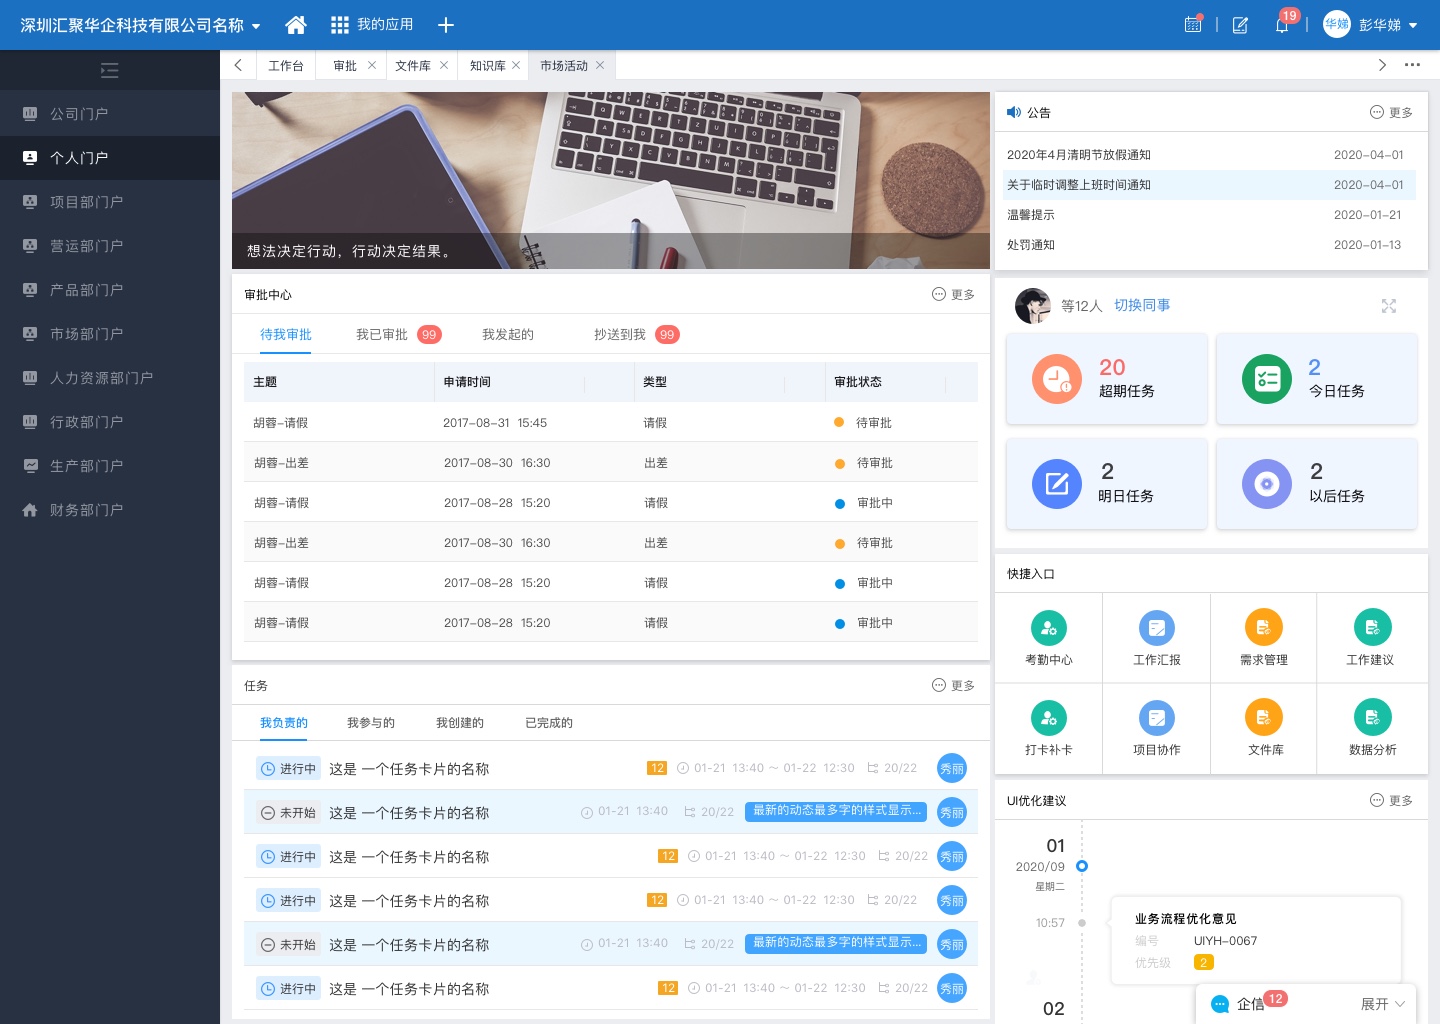
Task: Open the 数据分析 shortcut icon
Action: click(x=1372, y=717)
